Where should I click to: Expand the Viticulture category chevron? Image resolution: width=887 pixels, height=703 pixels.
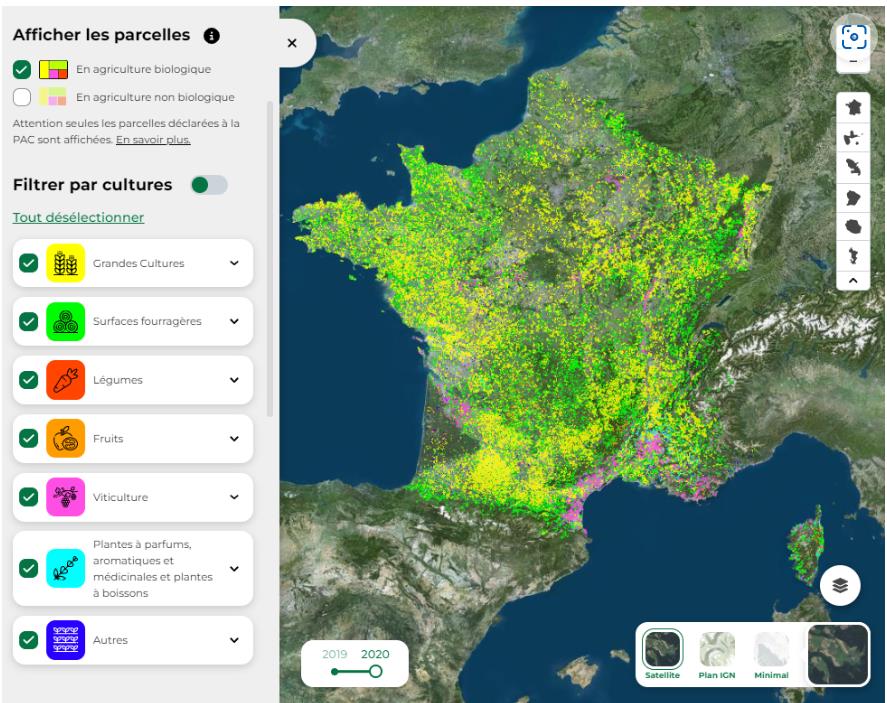(234, 497)
